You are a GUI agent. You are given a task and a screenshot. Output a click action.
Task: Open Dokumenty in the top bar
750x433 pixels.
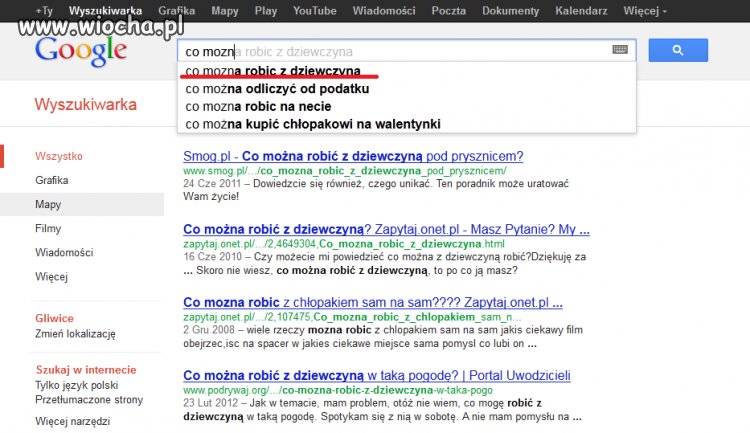[510, 11]
